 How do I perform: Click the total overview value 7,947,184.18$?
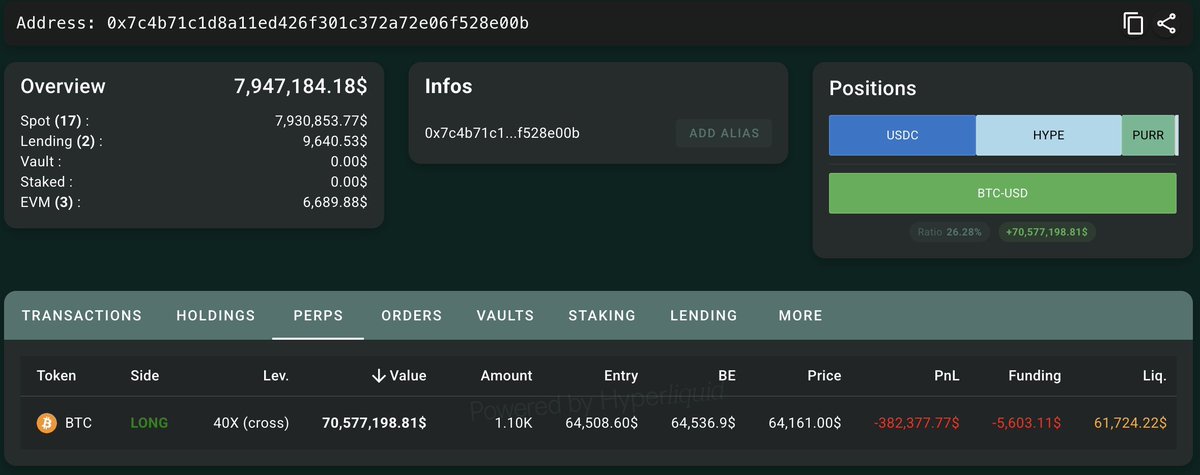coord(300,87)
